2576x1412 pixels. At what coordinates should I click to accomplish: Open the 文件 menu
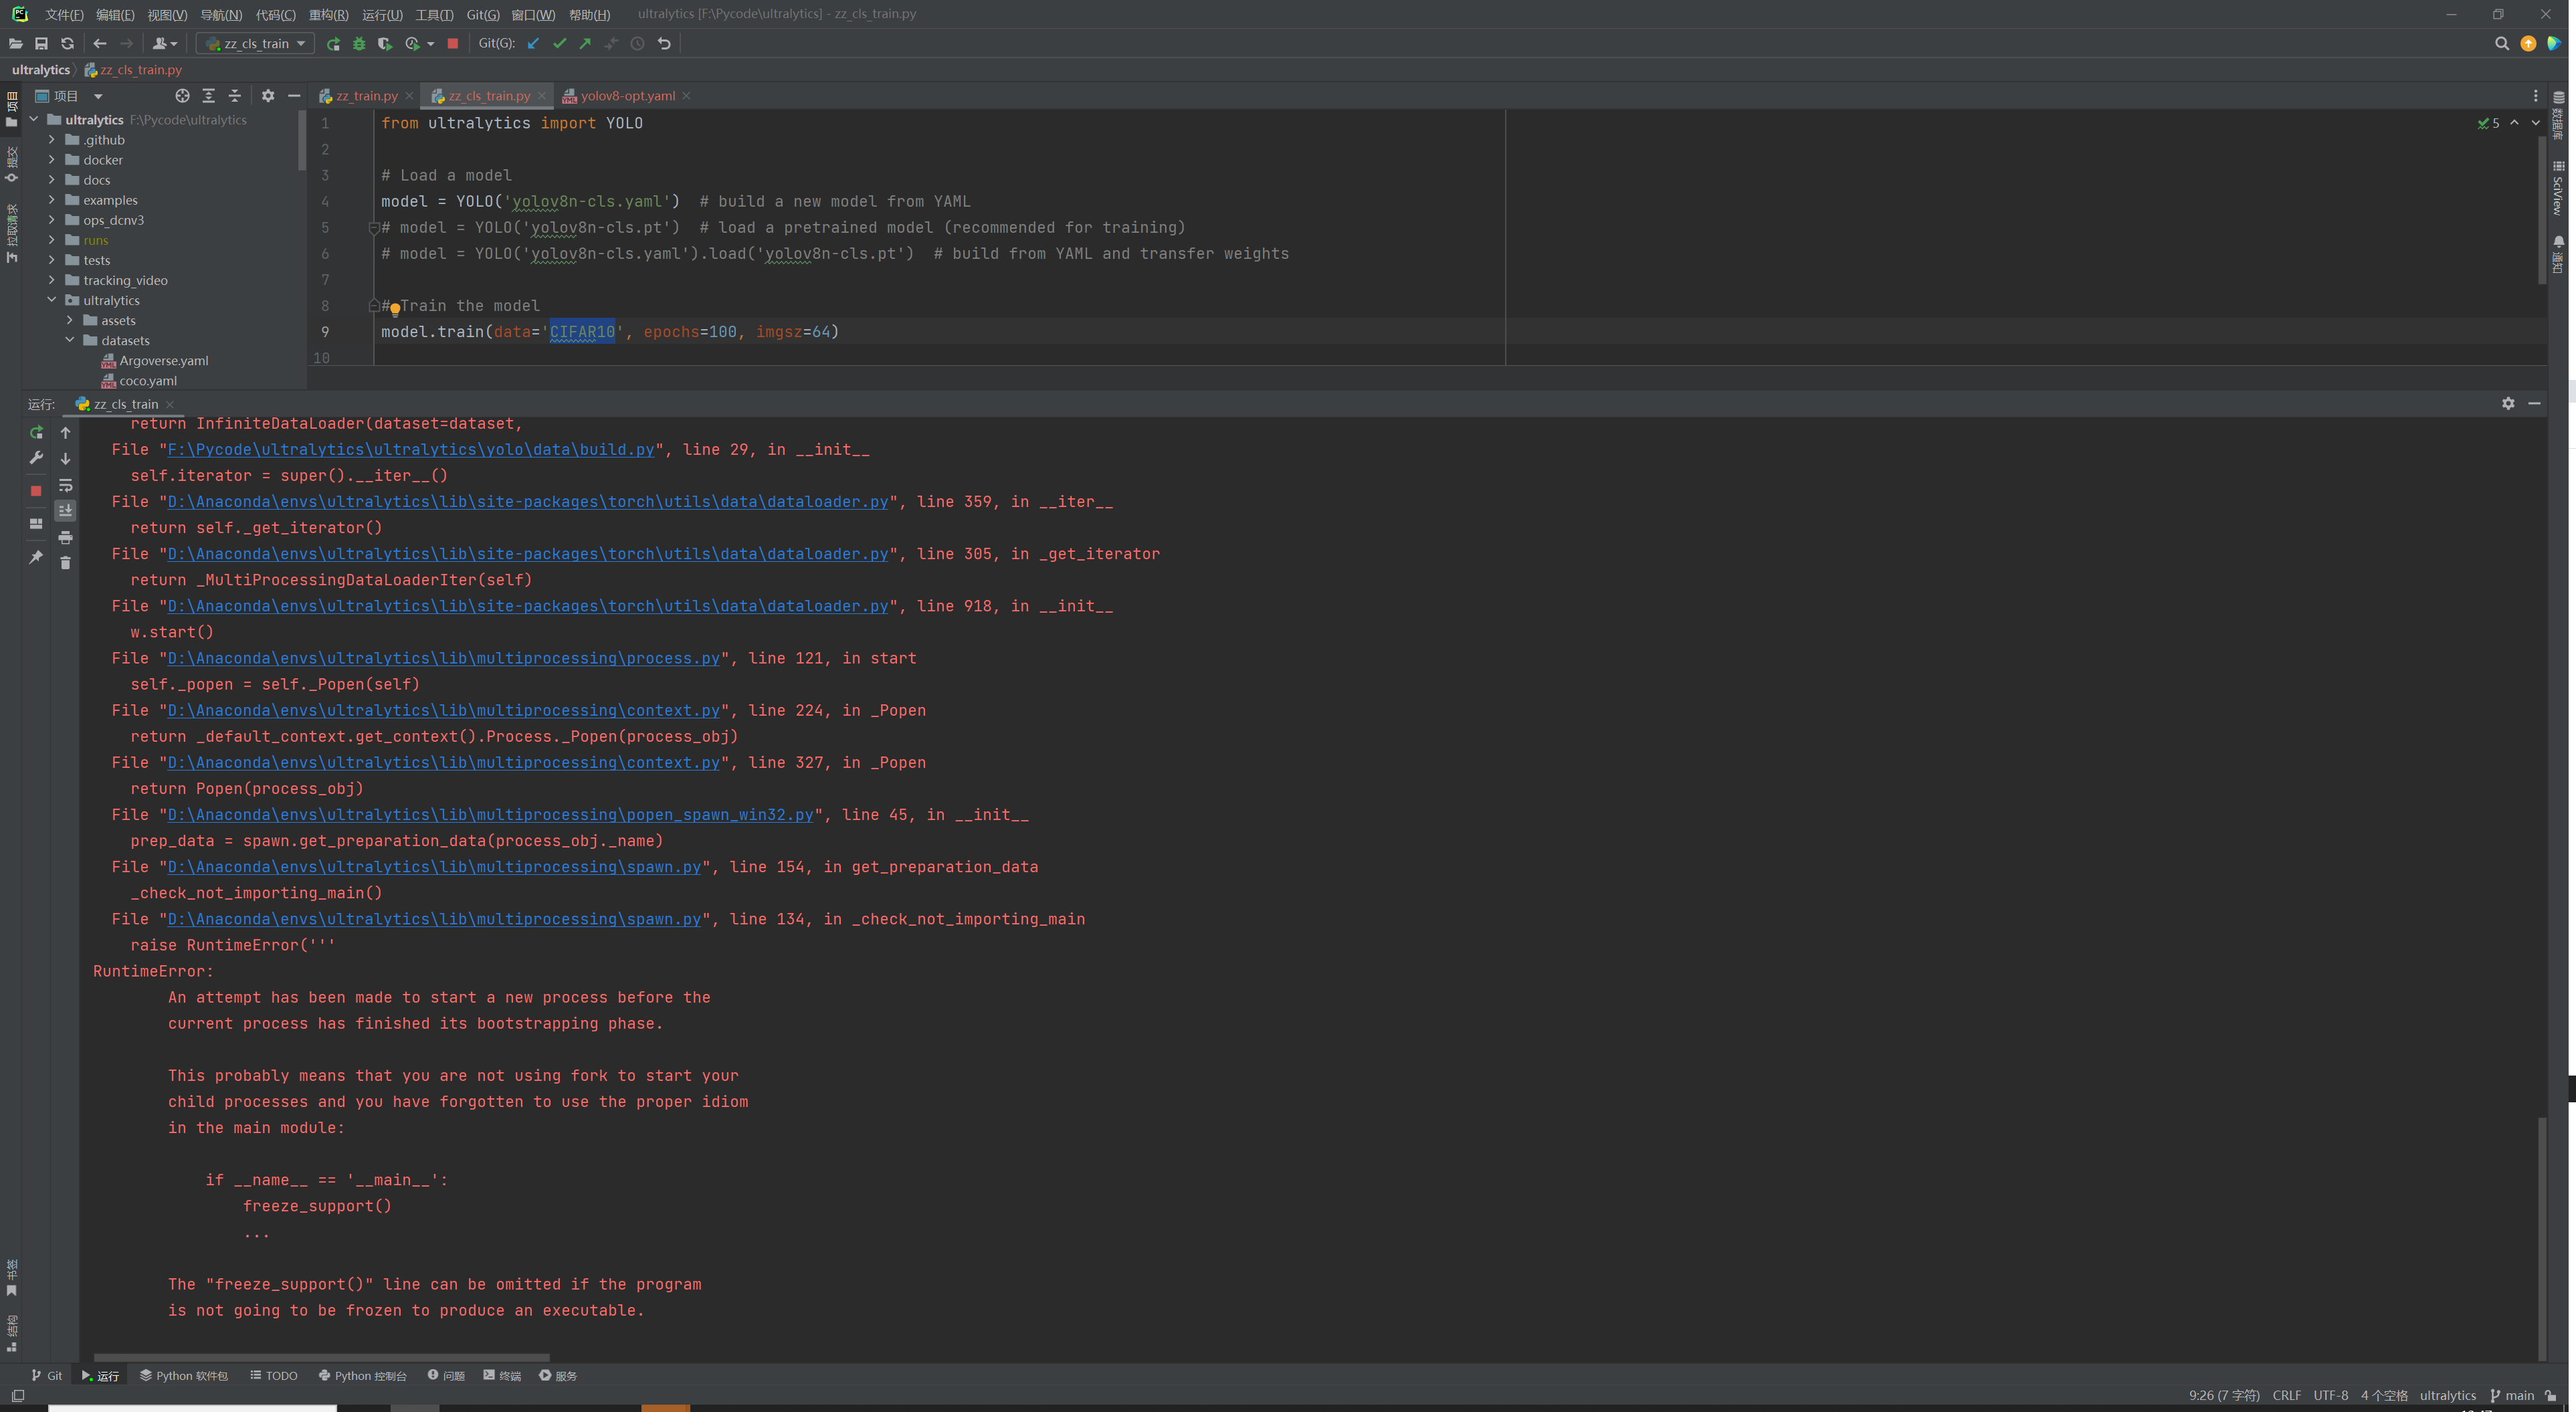point(63,14)
